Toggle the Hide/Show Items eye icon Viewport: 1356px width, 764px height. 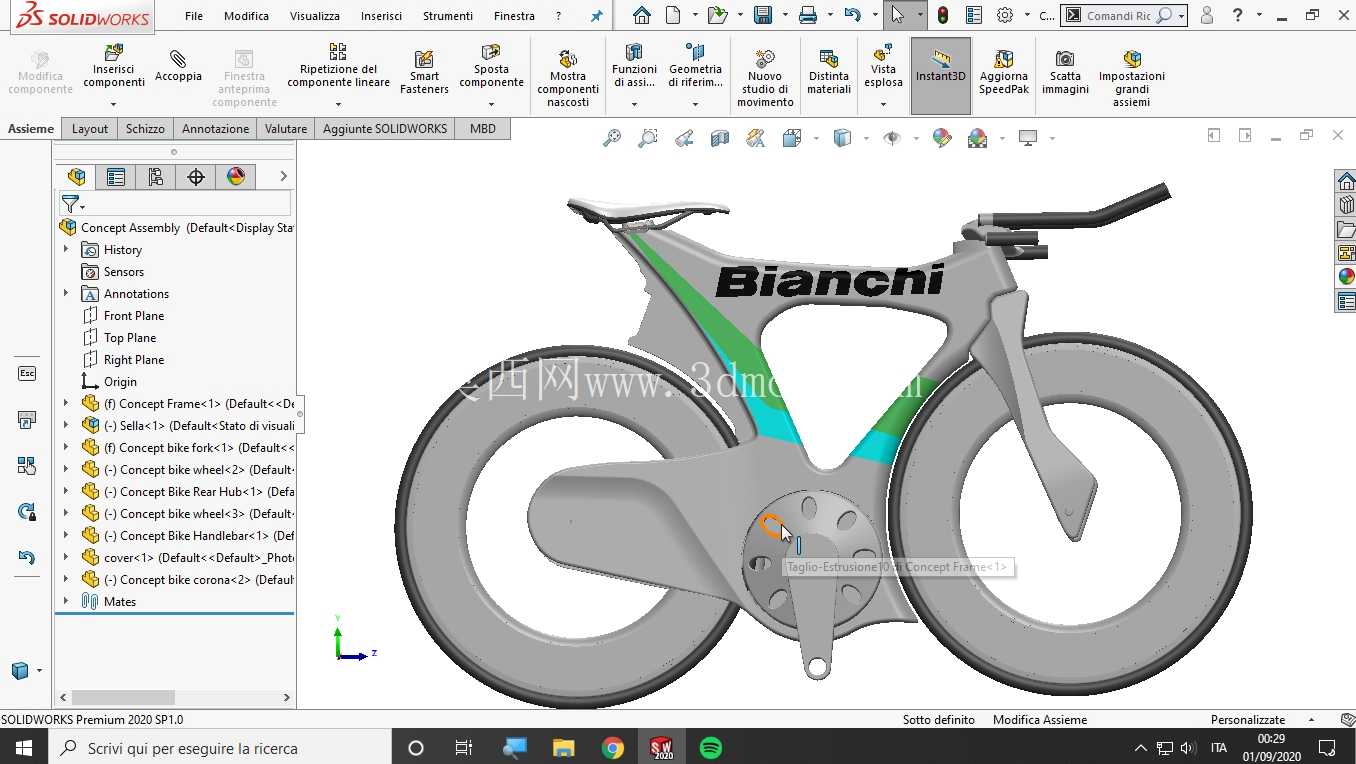tap(892, 138)
